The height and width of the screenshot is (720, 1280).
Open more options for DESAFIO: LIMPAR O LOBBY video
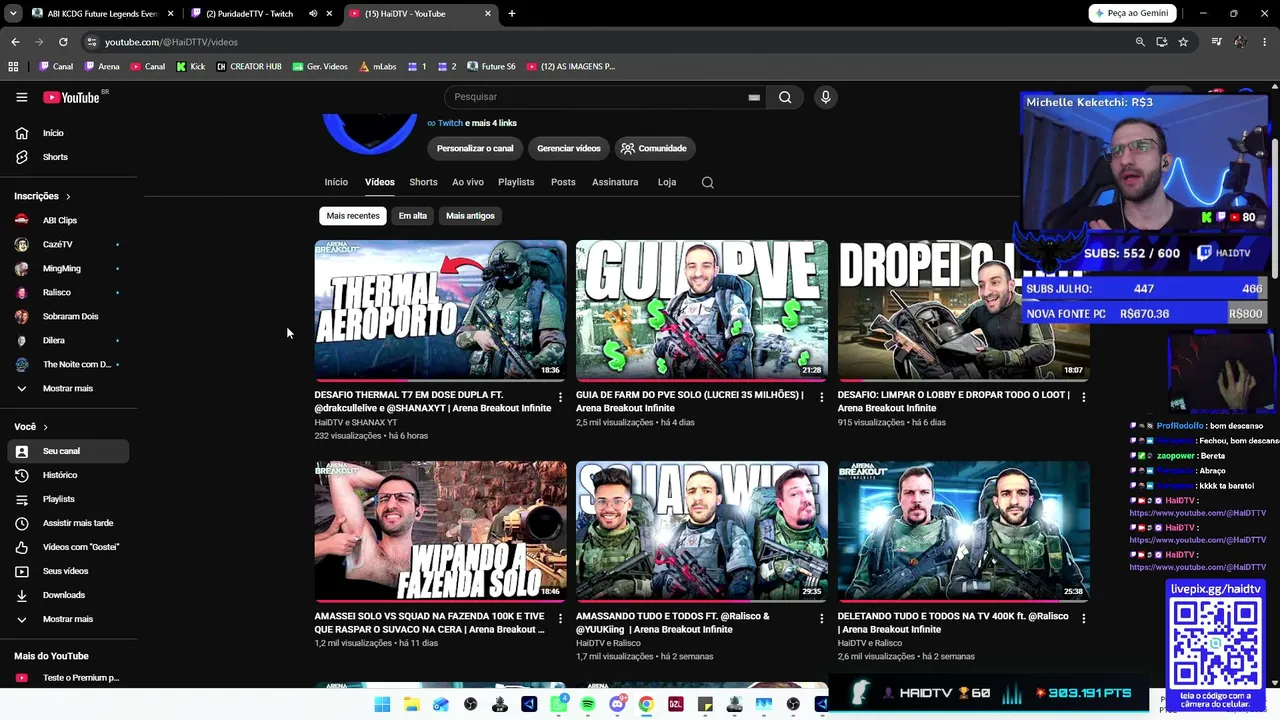tap(1083, 397)
